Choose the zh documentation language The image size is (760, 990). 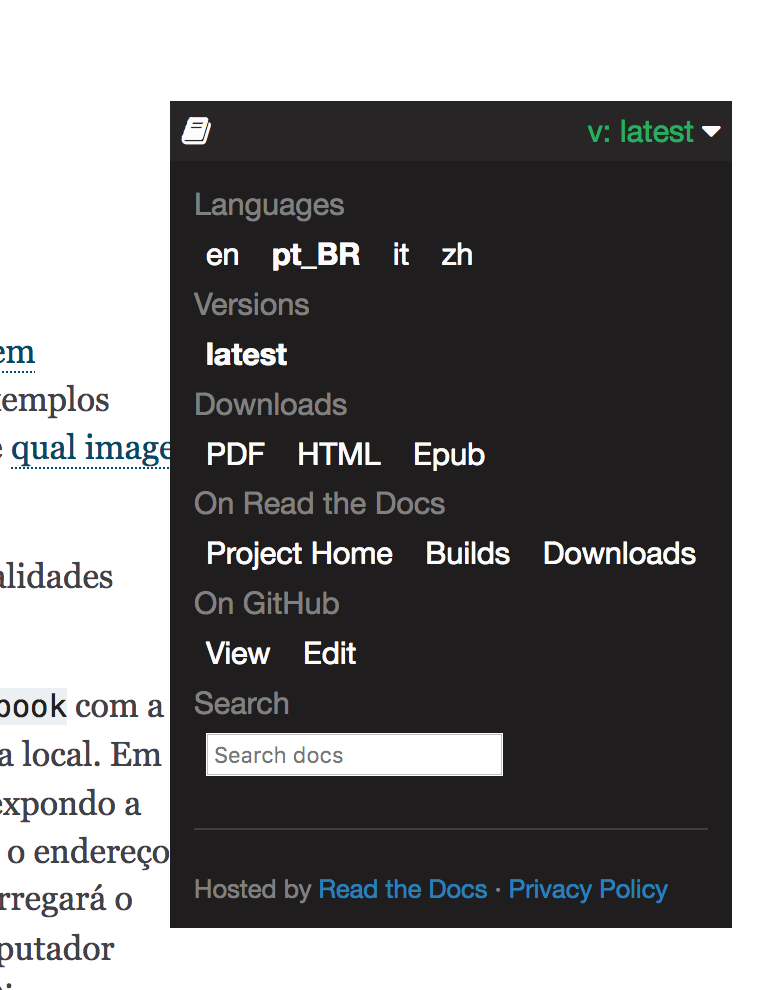[x=456, y=255]
